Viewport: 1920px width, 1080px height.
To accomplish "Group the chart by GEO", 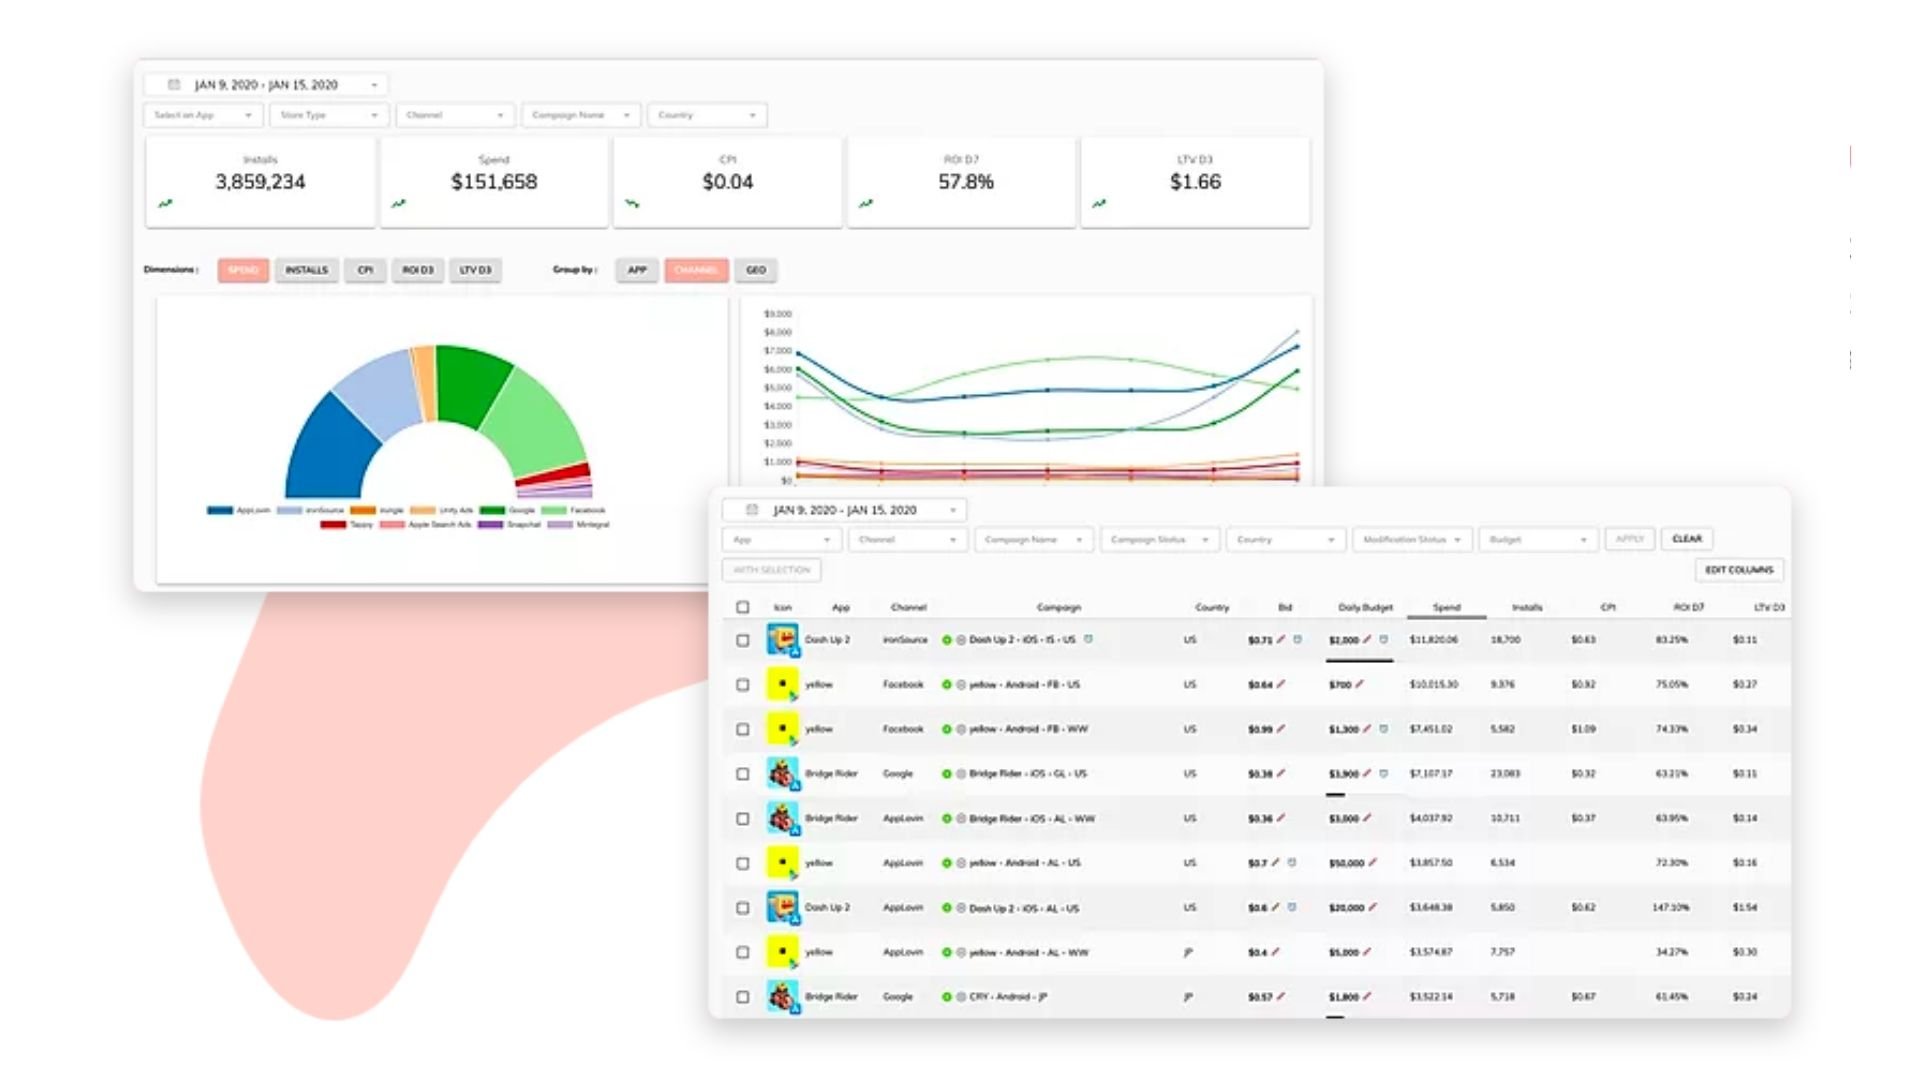I will coord(755,270).
